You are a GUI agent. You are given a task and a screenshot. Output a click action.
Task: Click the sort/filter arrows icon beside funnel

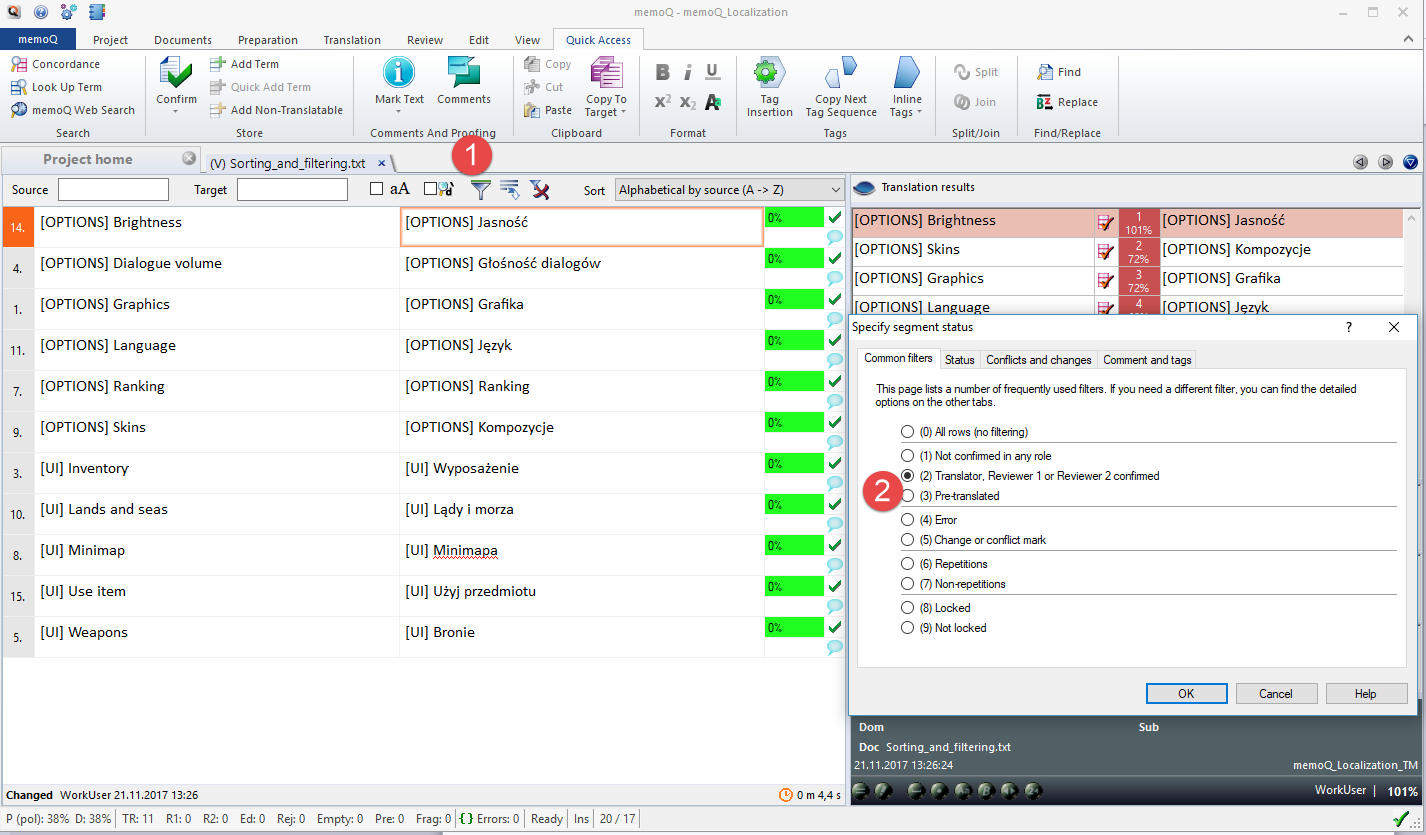coord(510,189)
